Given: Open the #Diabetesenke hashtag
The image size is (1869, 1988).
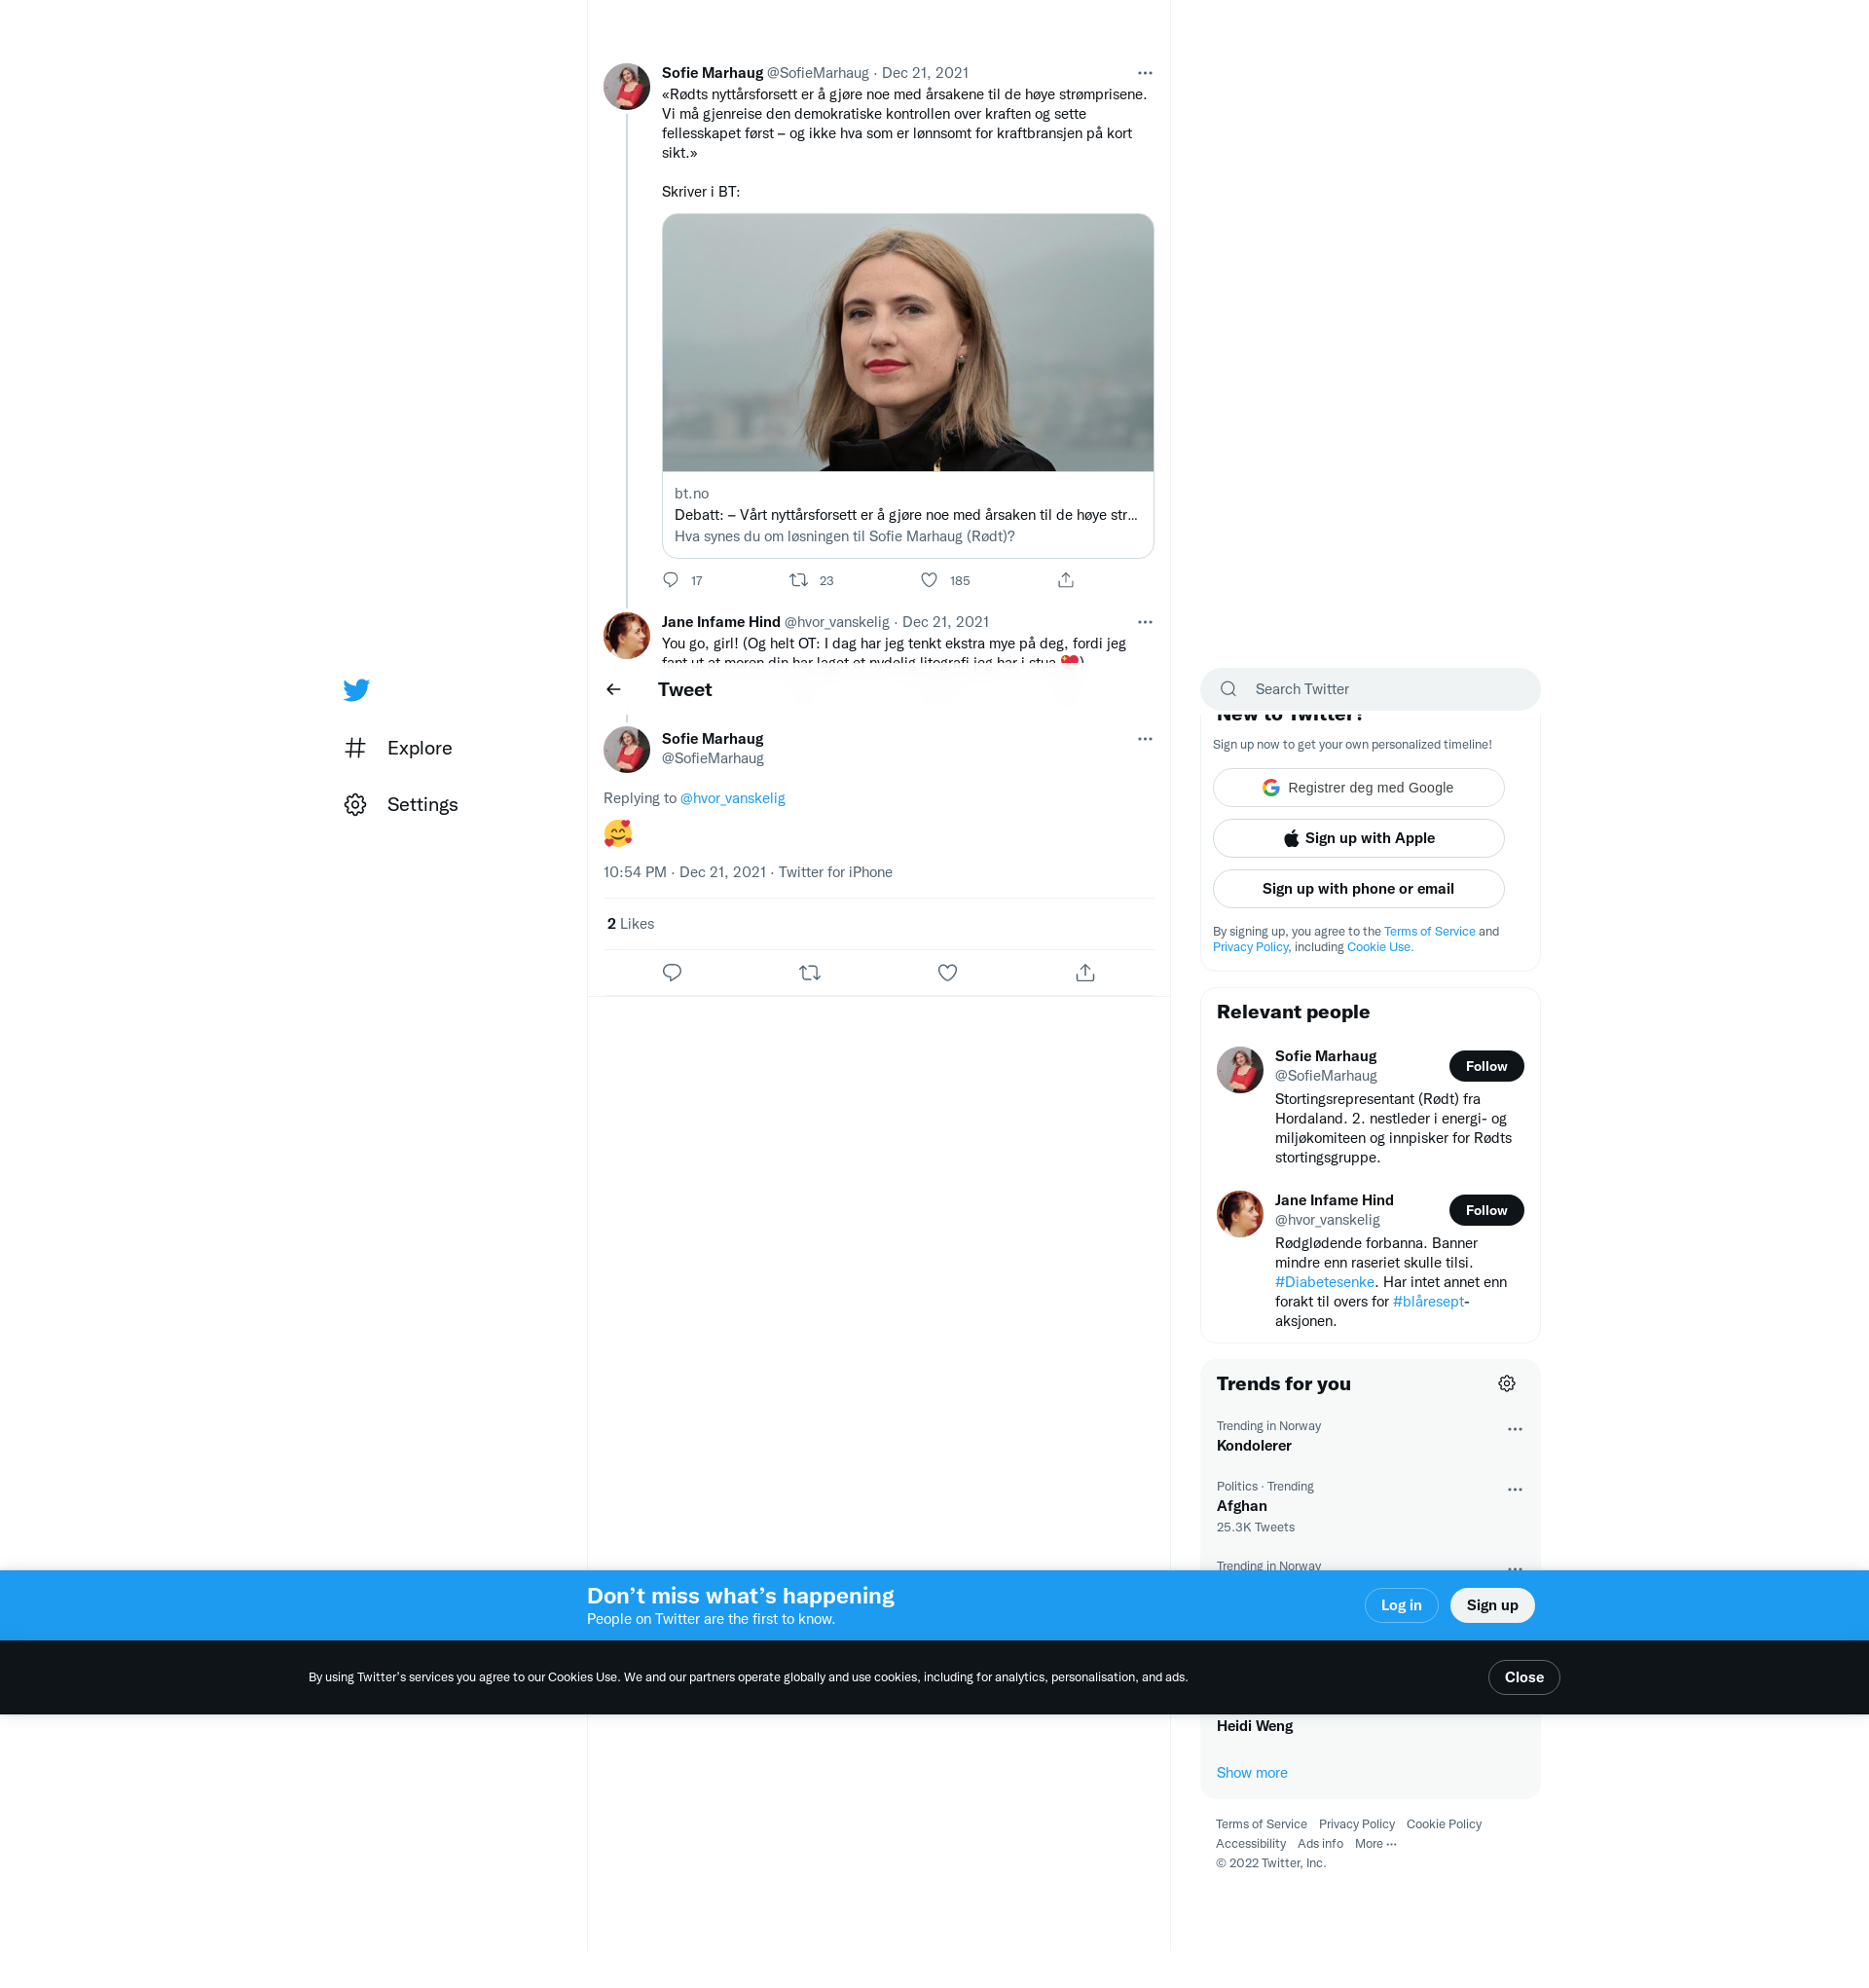Looking at the screenshot, I should pyautogui.click(x=1324, y=1283).
